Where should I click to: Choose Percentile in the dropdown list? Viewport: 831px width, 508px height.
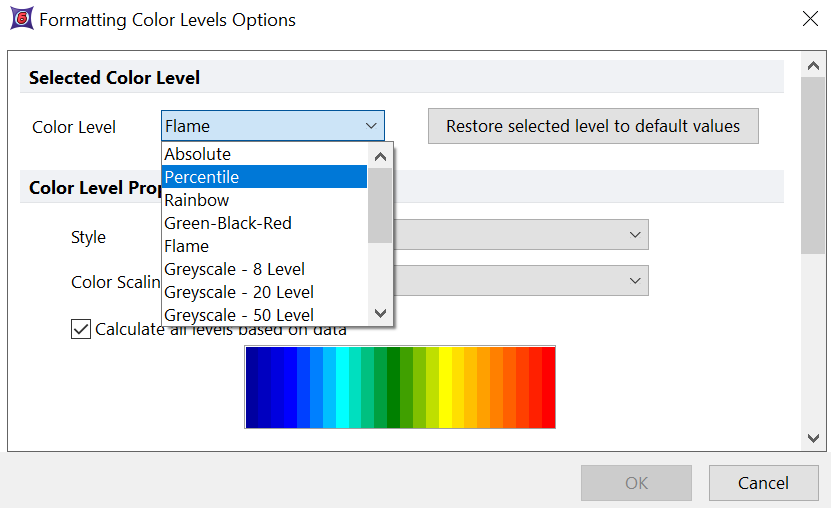pyautogui.click(x=202, y=177)
